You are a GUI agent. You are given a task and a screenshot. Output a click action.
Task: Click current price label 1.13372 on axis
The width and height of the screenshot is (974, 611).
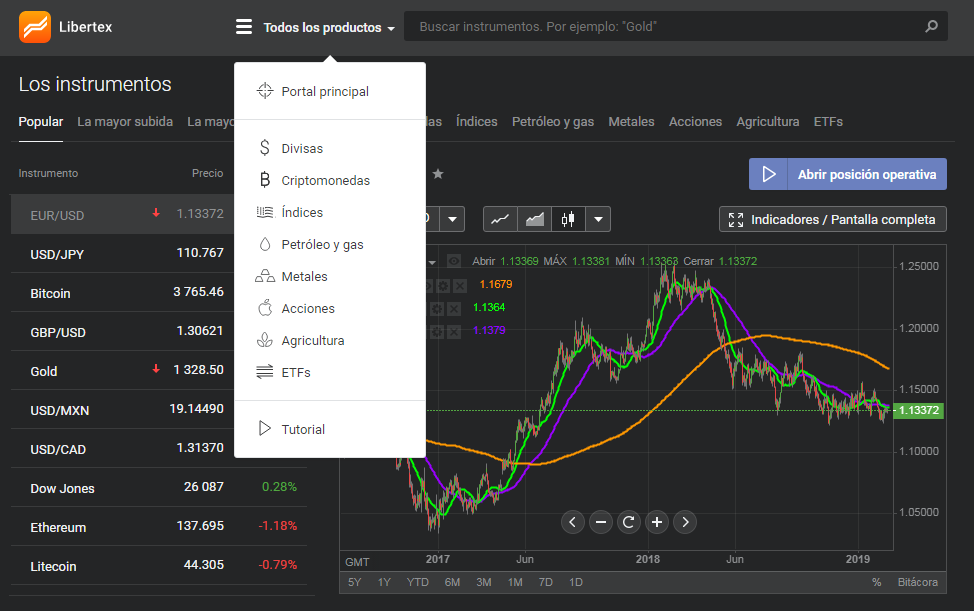pyautogui.click(x=918, y=410)
